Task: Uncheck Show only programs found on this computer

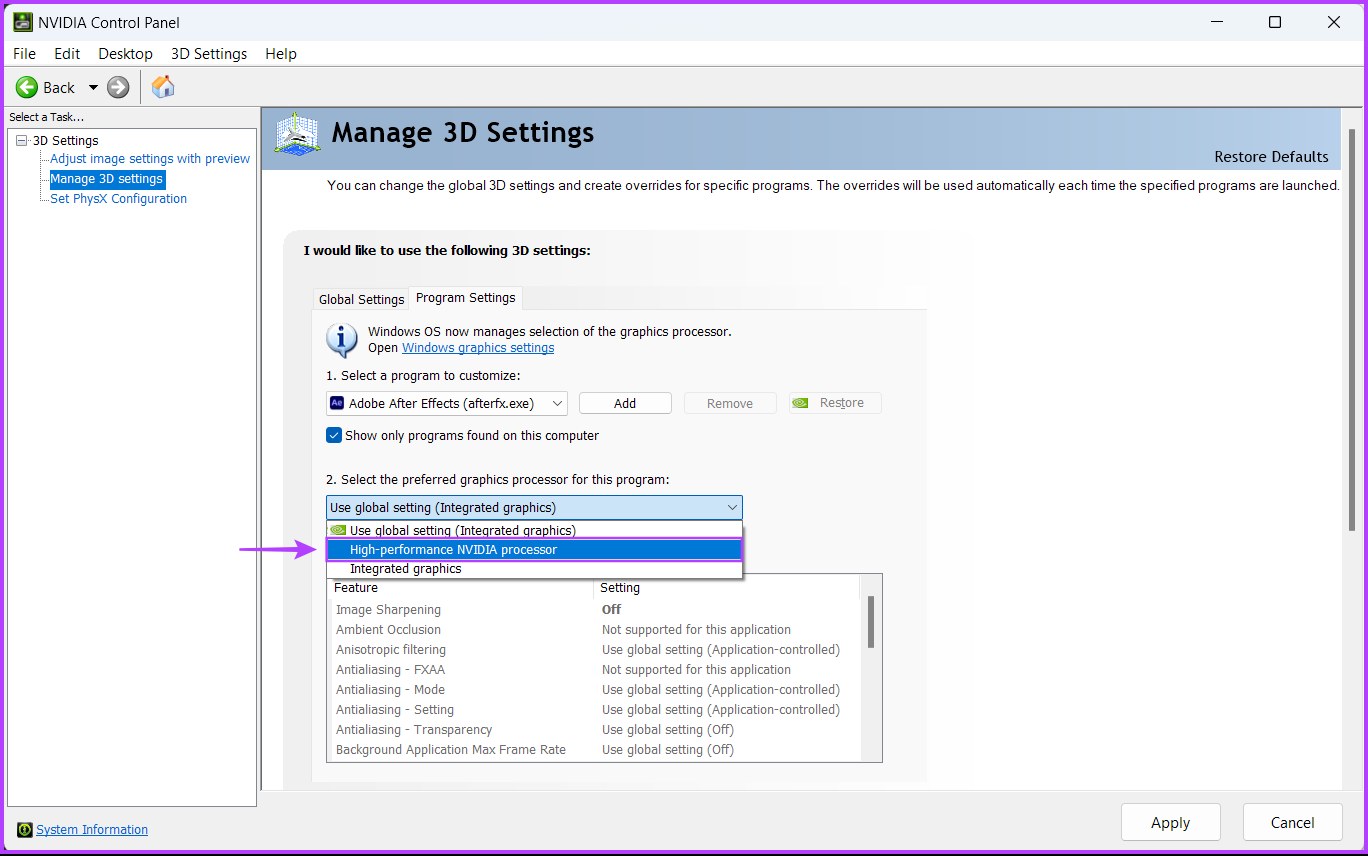Action: coord(334,435)
